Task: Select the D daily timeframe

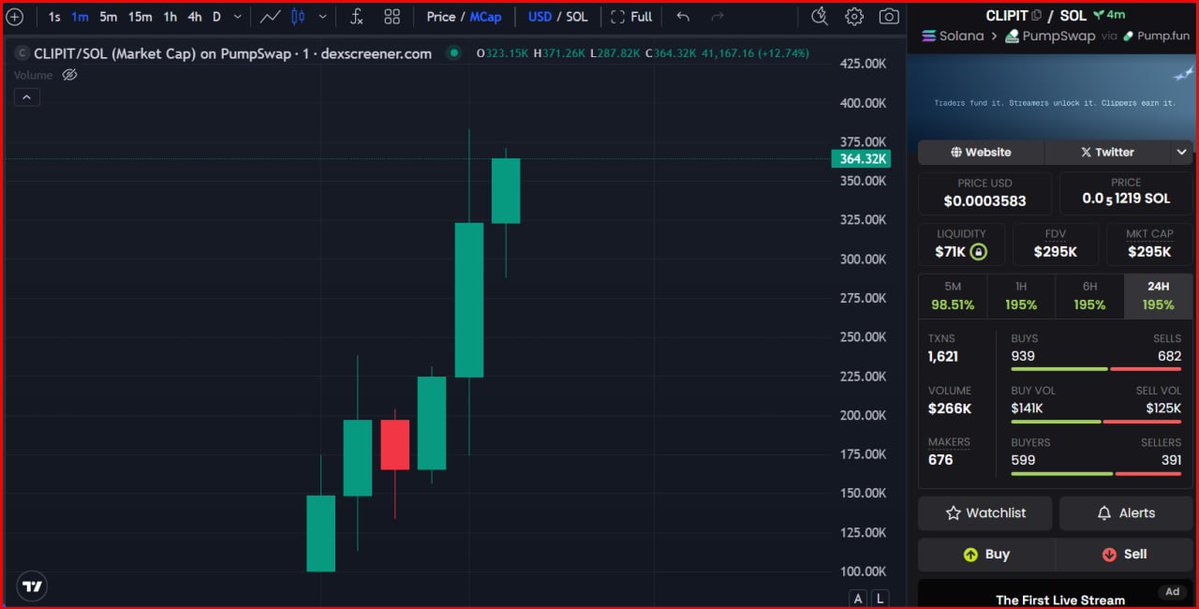Action: tap(216, 17)
